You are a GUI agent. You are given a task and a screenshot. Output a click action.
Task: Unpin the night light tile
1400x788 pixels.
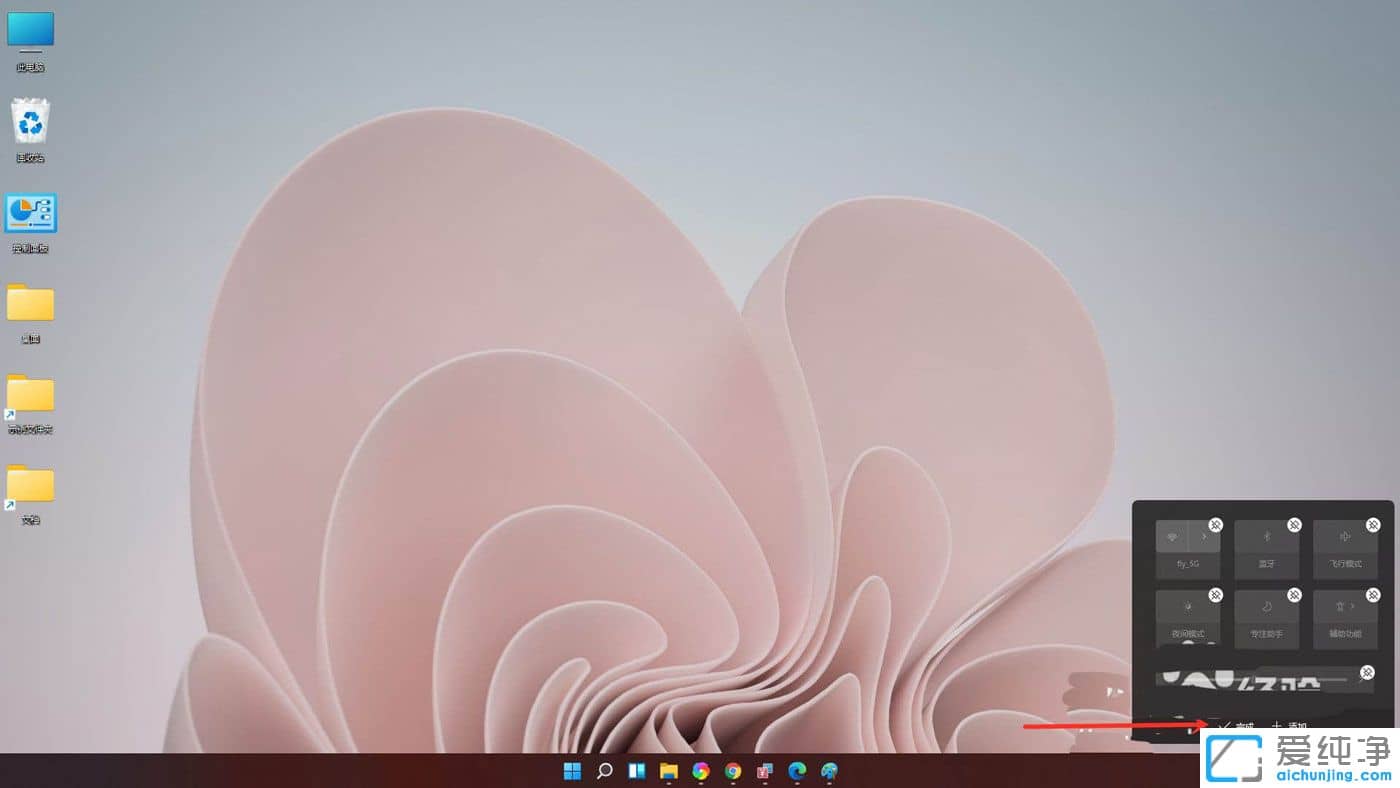coord(1216,595)
